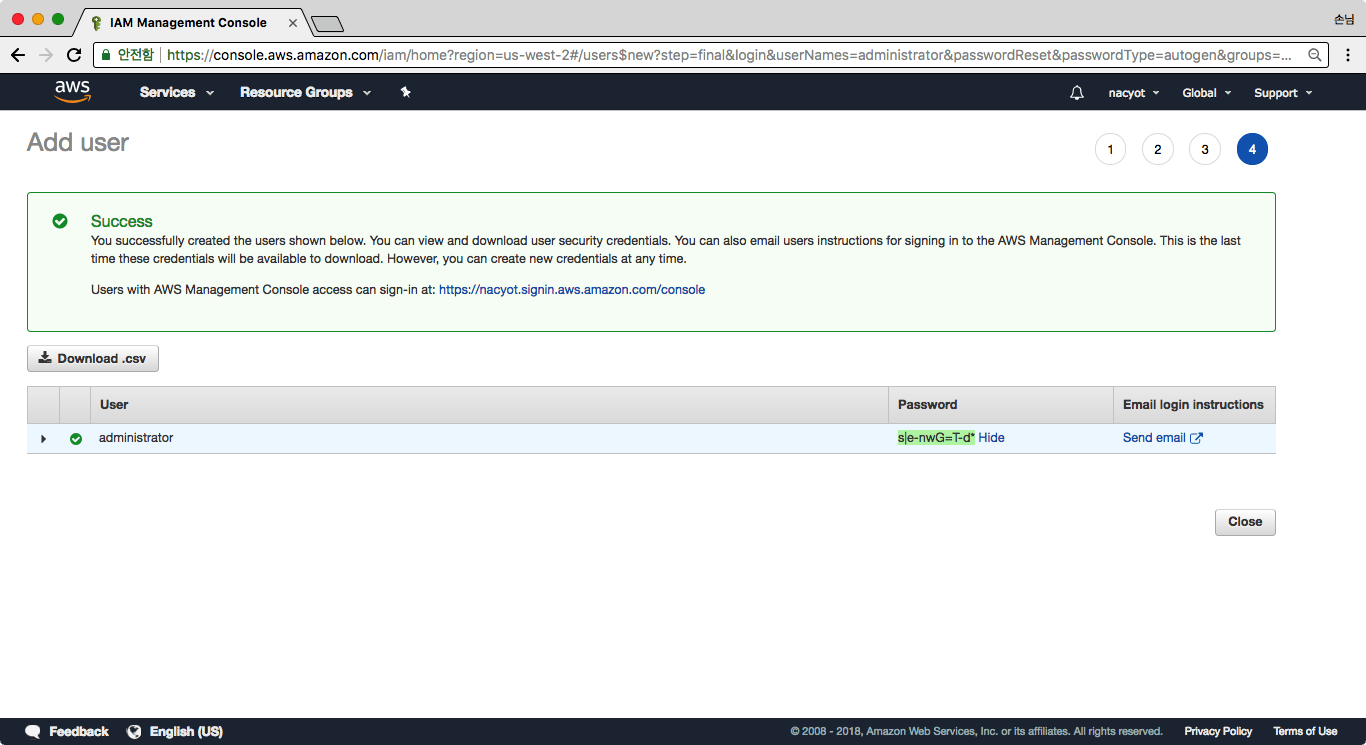This screenshot has width=1366, height=745.
Task: Click the zoom magnifier icon in address bar
Action: (1315, 55)
